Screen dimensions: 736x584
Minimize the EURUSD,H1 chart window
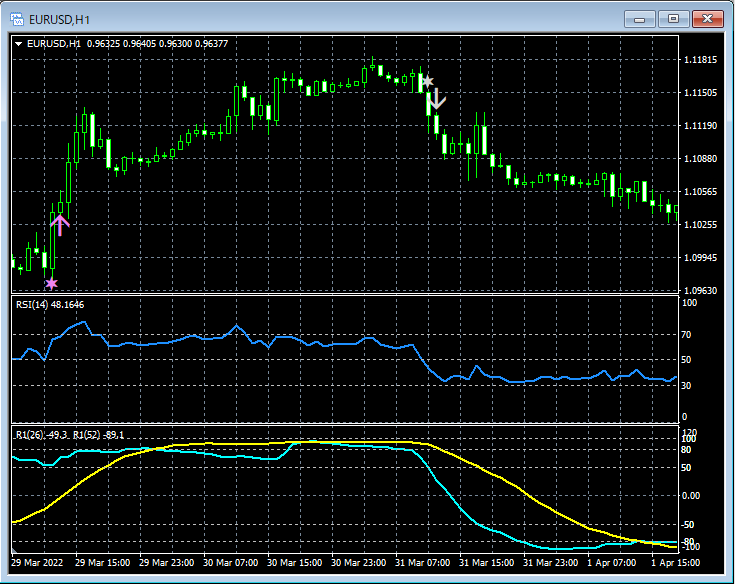pyautogui.click(x=641, y=18)
